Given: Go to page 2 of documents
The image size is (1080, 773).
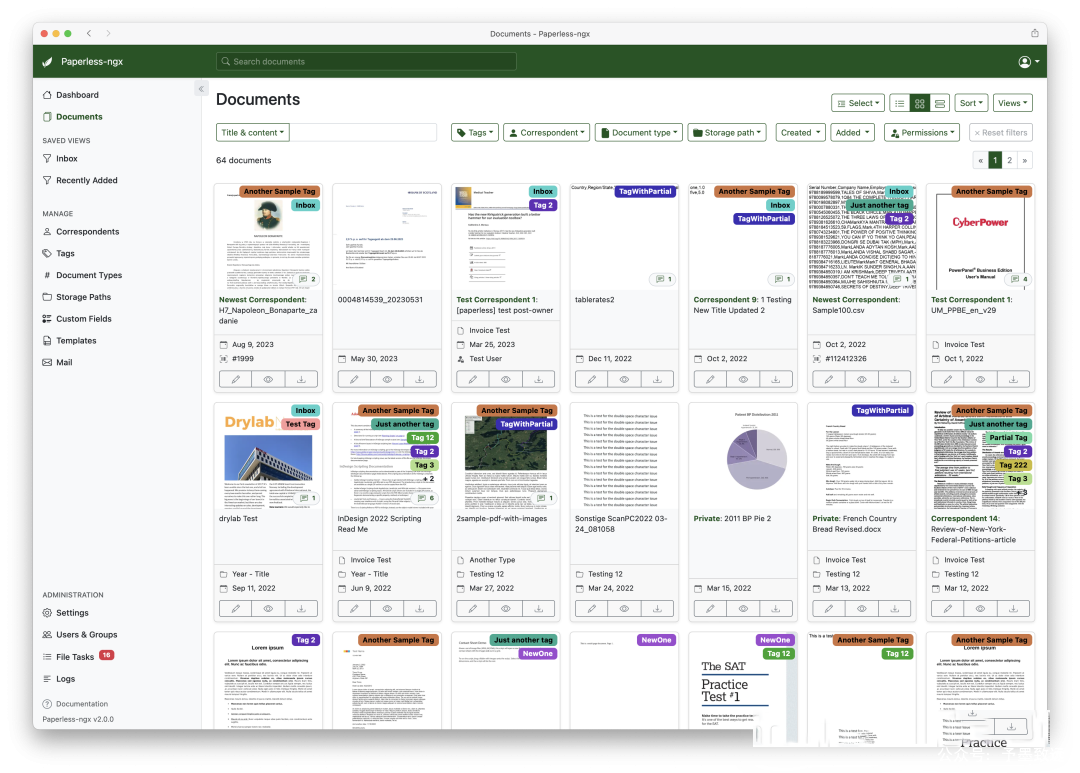Looking at the screenshot, I should click(1010, 161).
